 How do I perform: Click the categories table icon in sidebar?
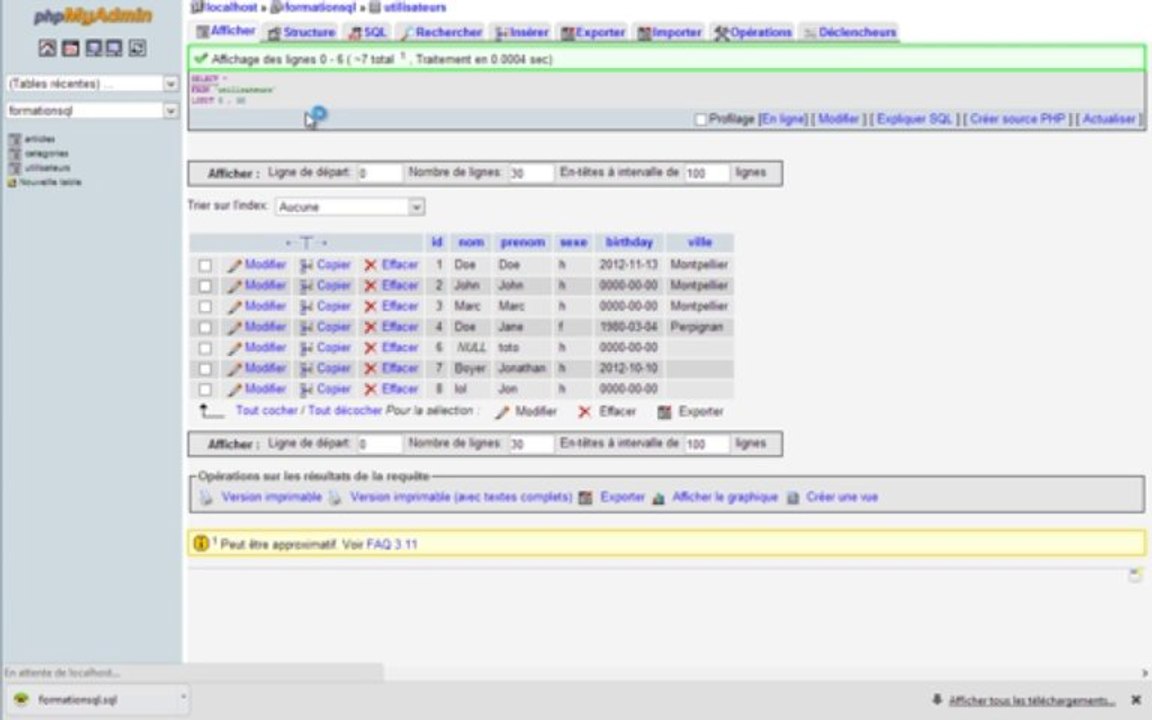click(x=15, y=154)
